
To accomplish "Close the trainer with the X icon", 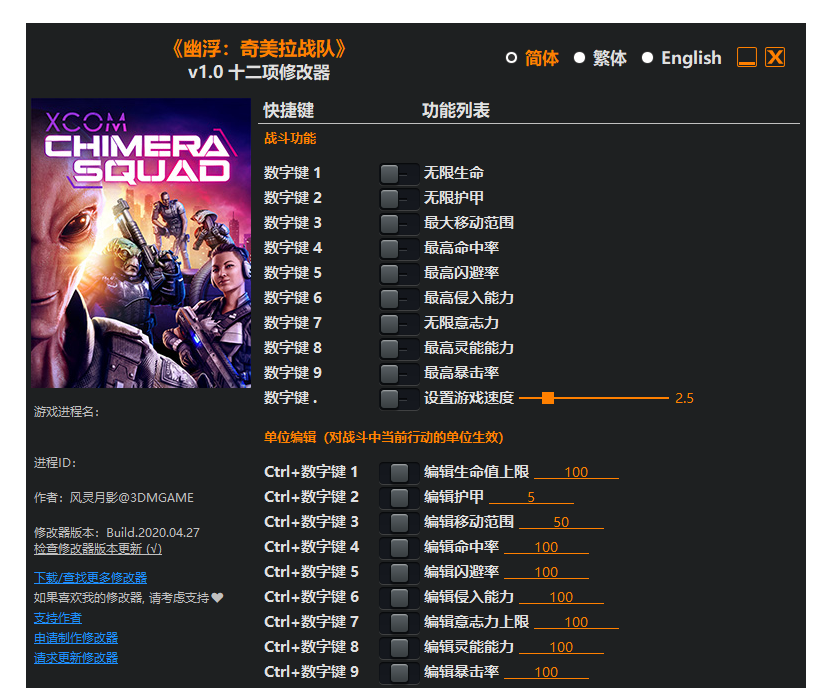I will 775,57.
